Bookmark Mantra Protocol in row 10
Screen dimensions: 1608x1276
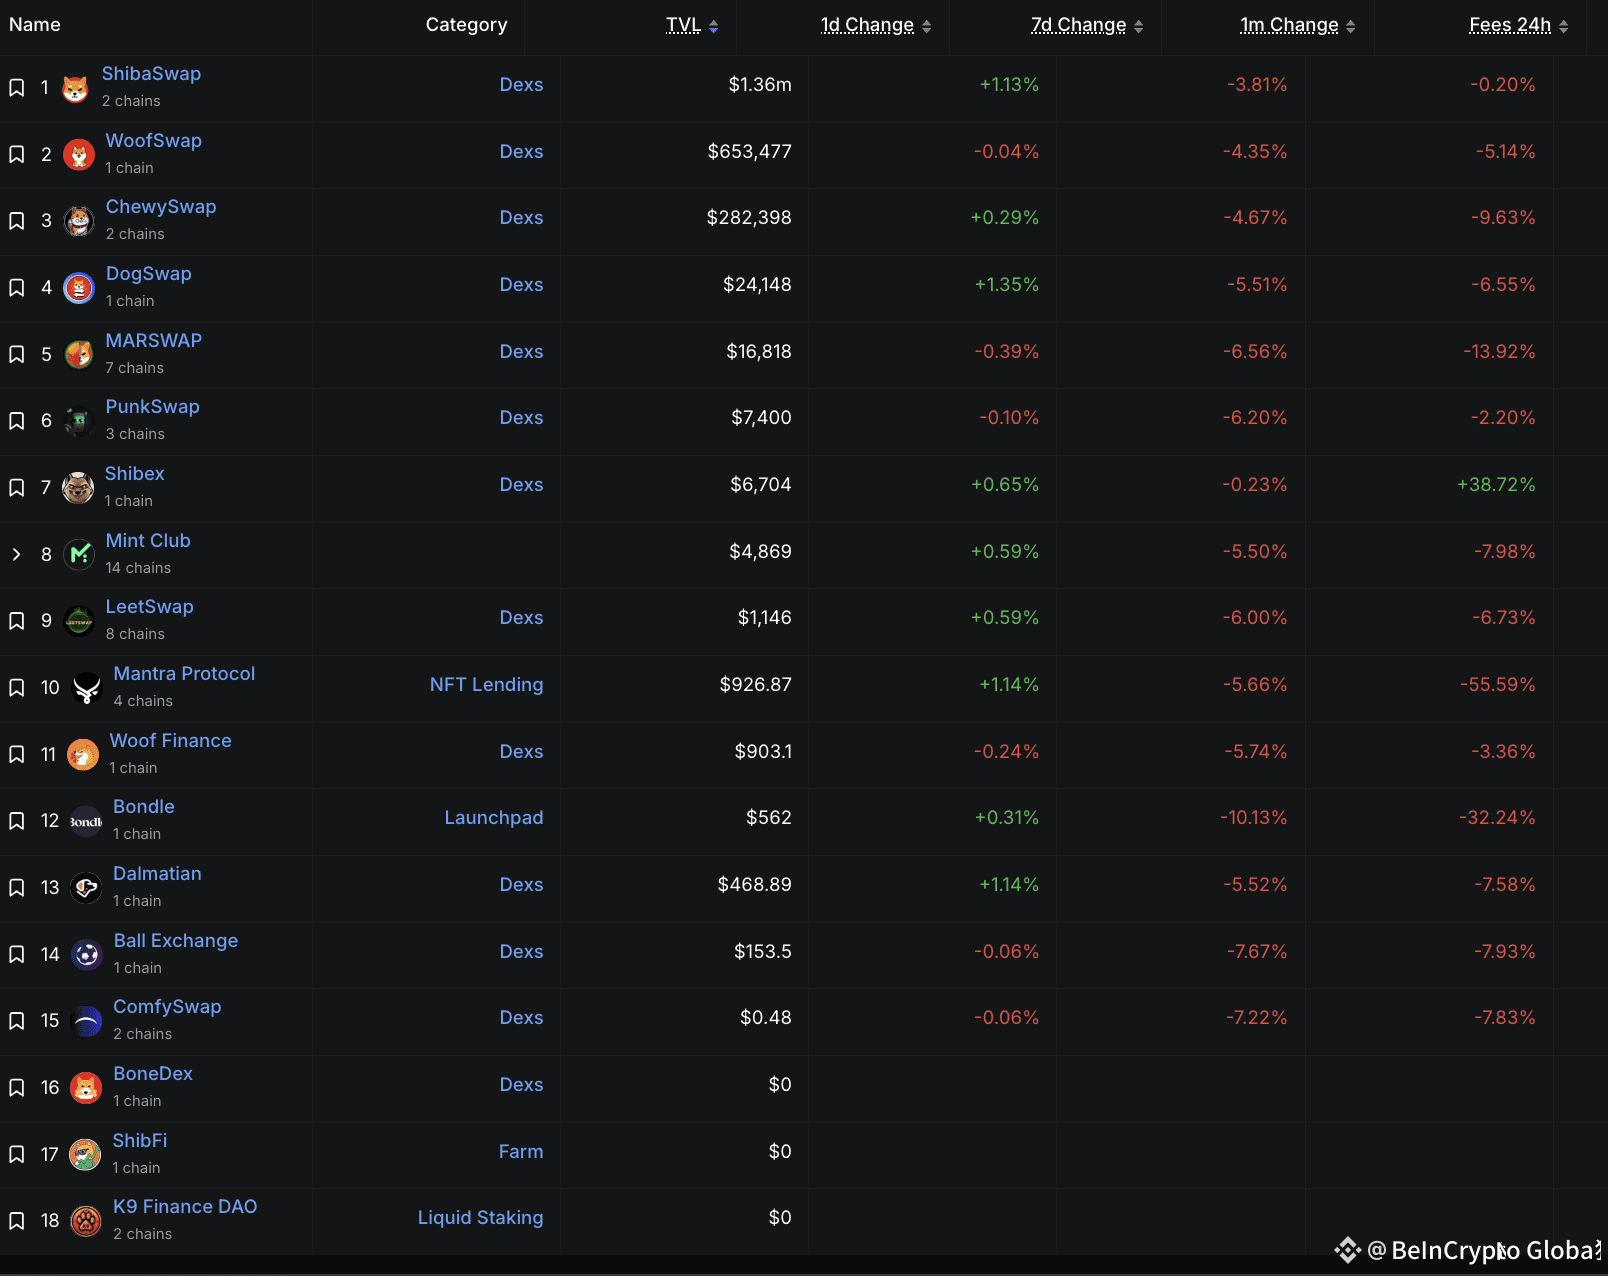tap(17, 688)
